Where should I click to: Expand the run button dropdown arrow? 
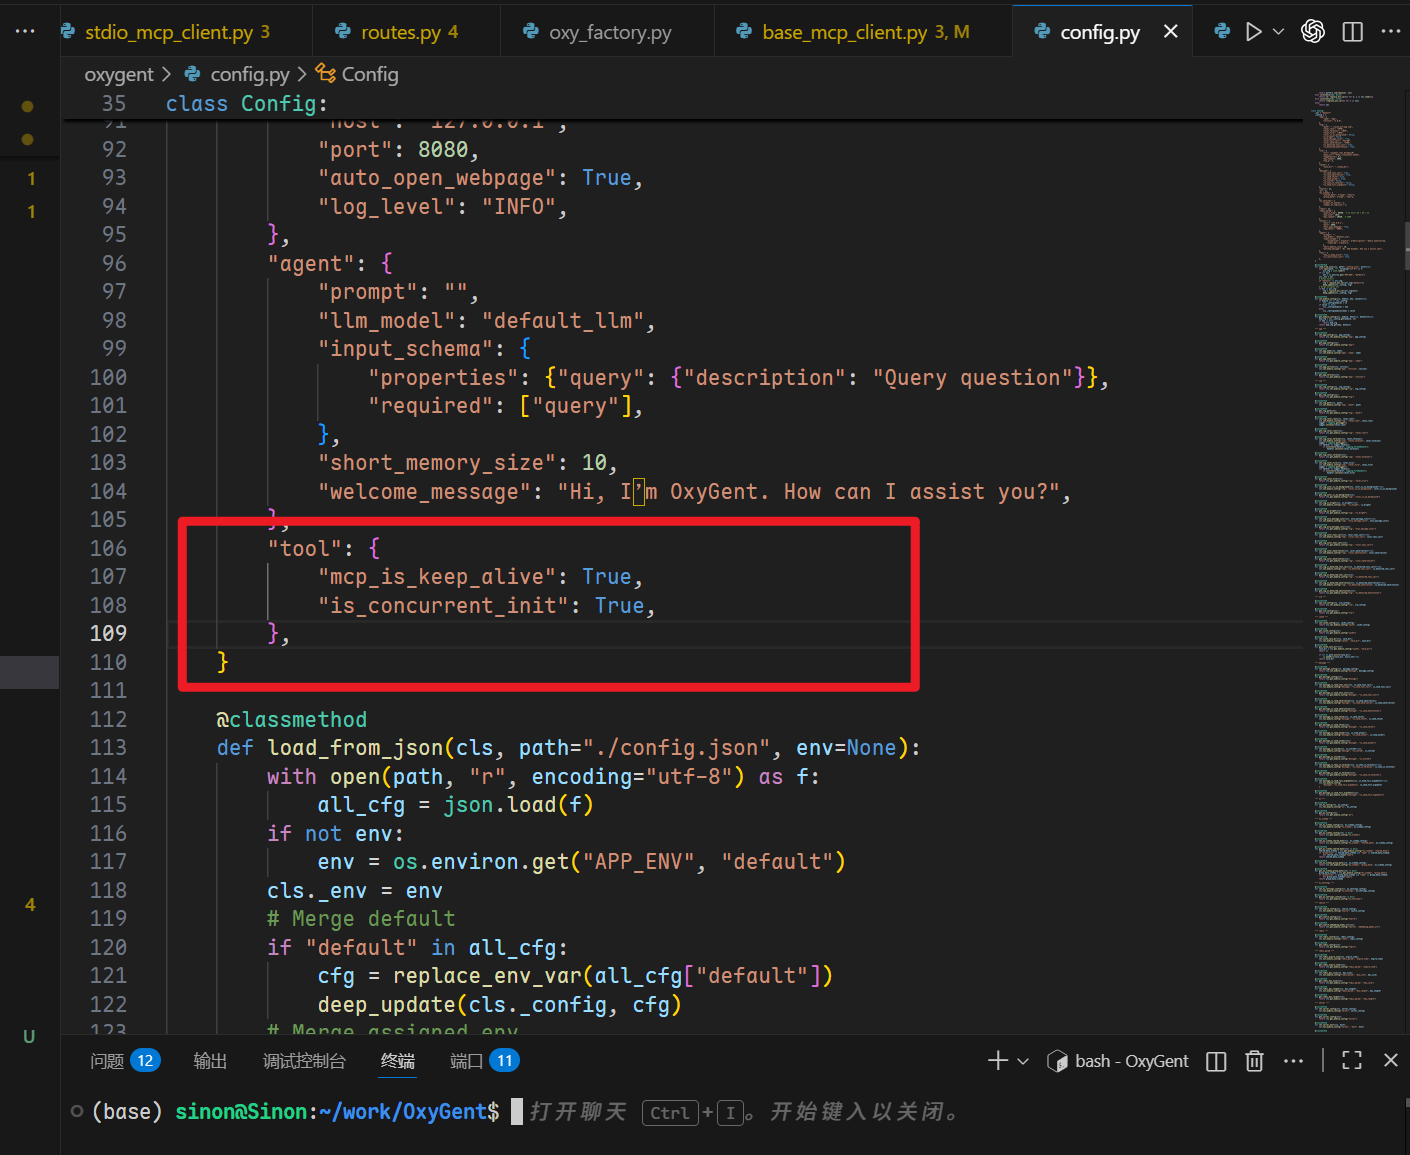[x=1278, y=32]
